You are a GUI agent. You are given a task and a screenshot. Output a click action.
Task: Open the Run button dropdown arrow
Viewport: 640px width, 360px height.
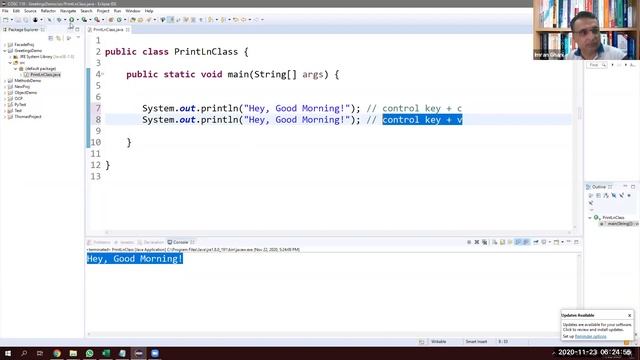click(78, 20)
